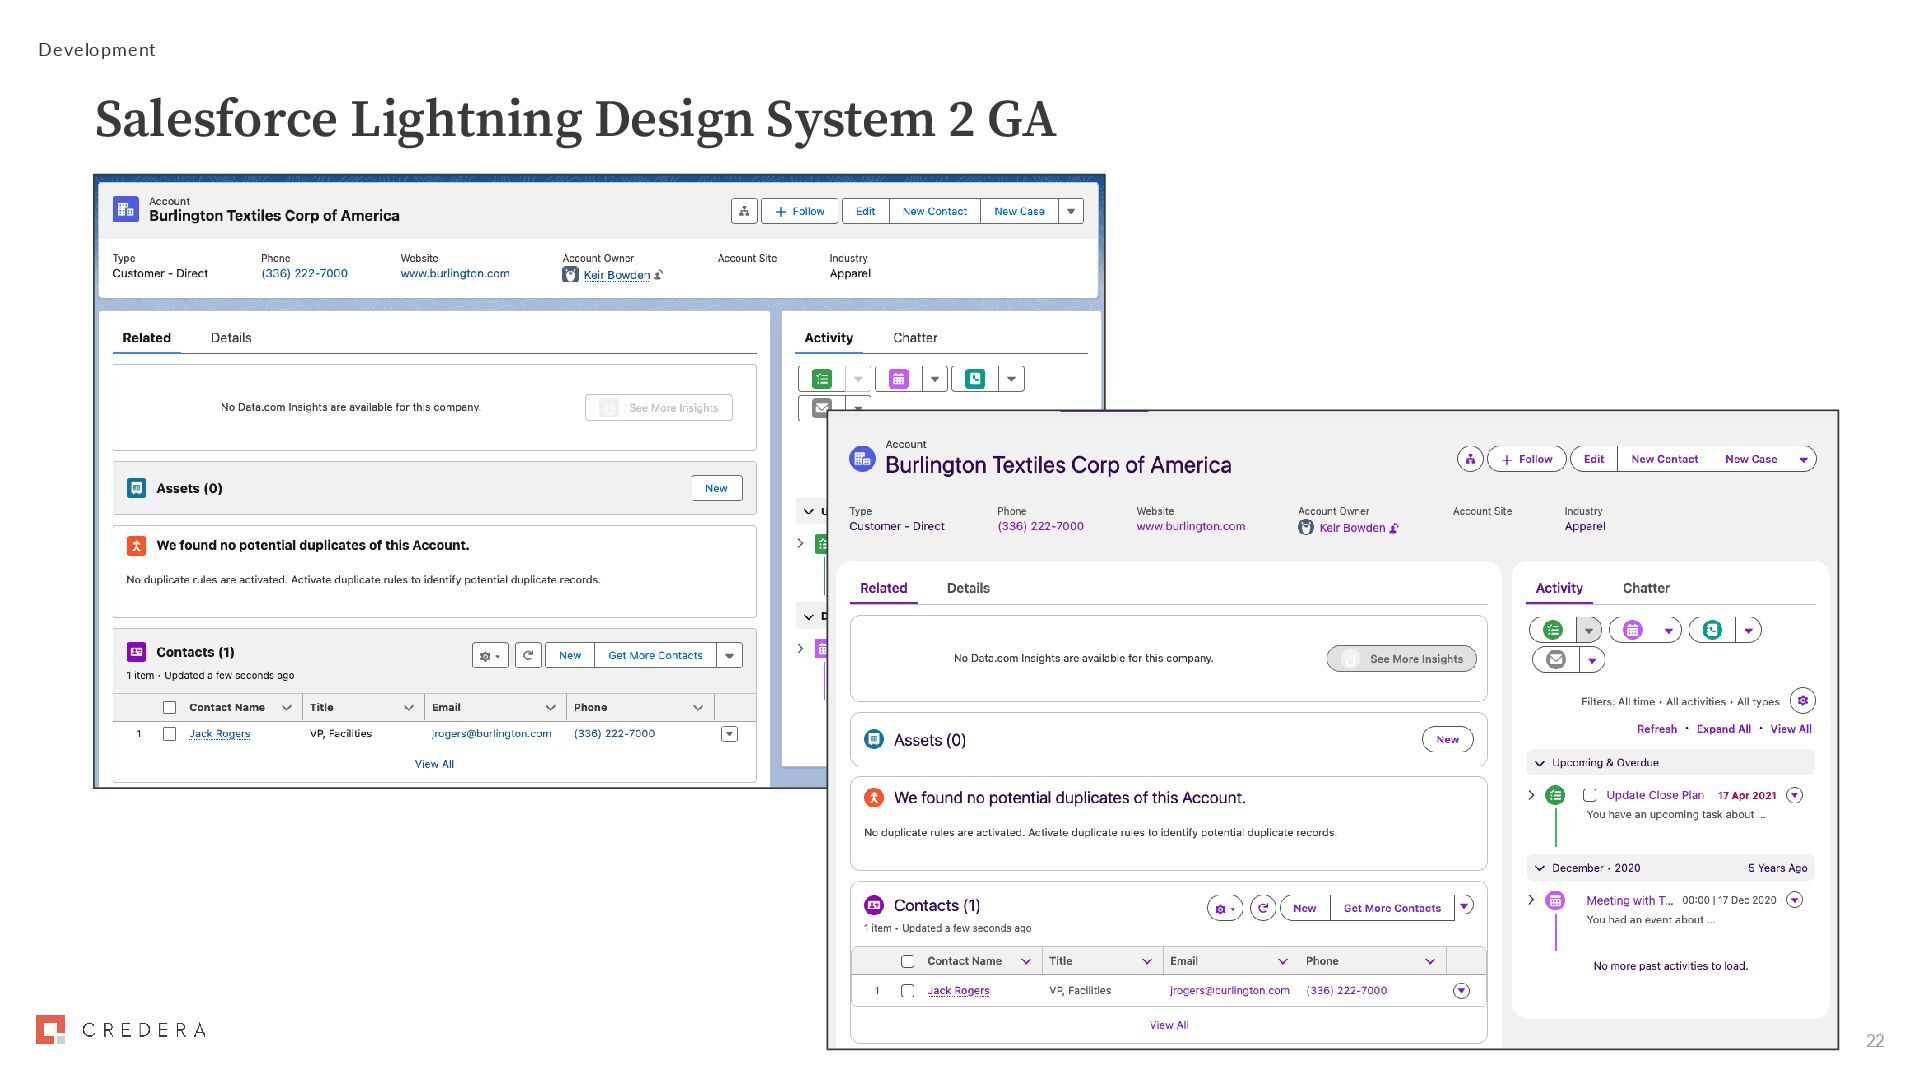
Task: Check Jack Rogers row checkbox in blue view
Action: [169, 734]
